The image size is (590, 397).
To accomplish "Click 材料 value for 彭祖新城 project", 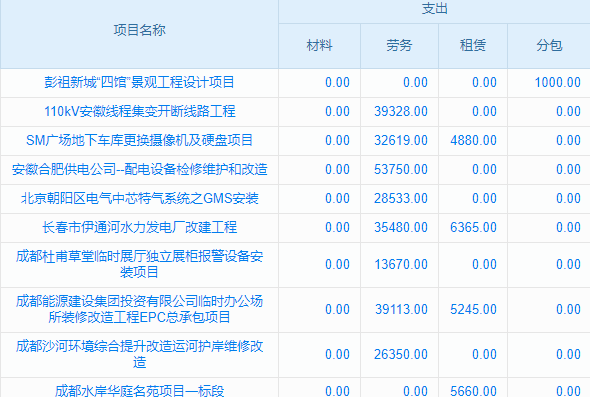I will [x=338, y=82].
